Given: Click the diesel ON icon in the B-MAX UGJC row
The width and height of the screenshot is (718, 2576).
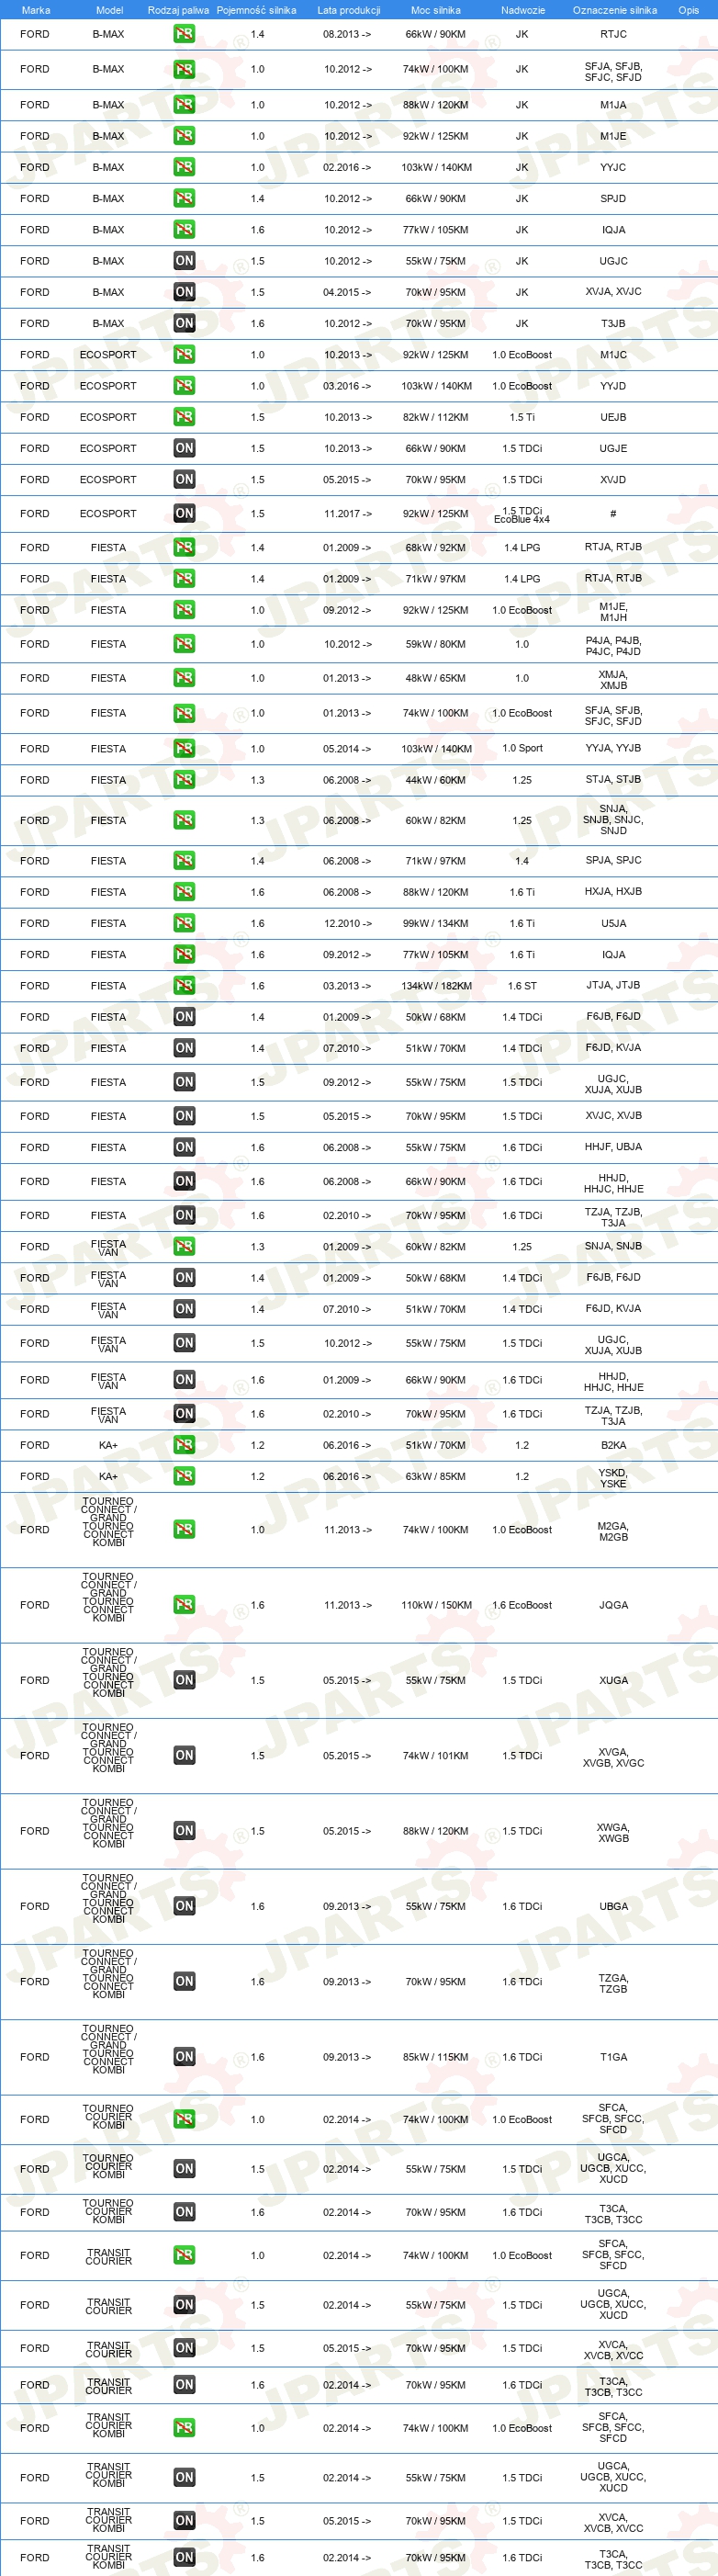Looking at the screenshot, I should pyautogui.click(x=184, y=261).
